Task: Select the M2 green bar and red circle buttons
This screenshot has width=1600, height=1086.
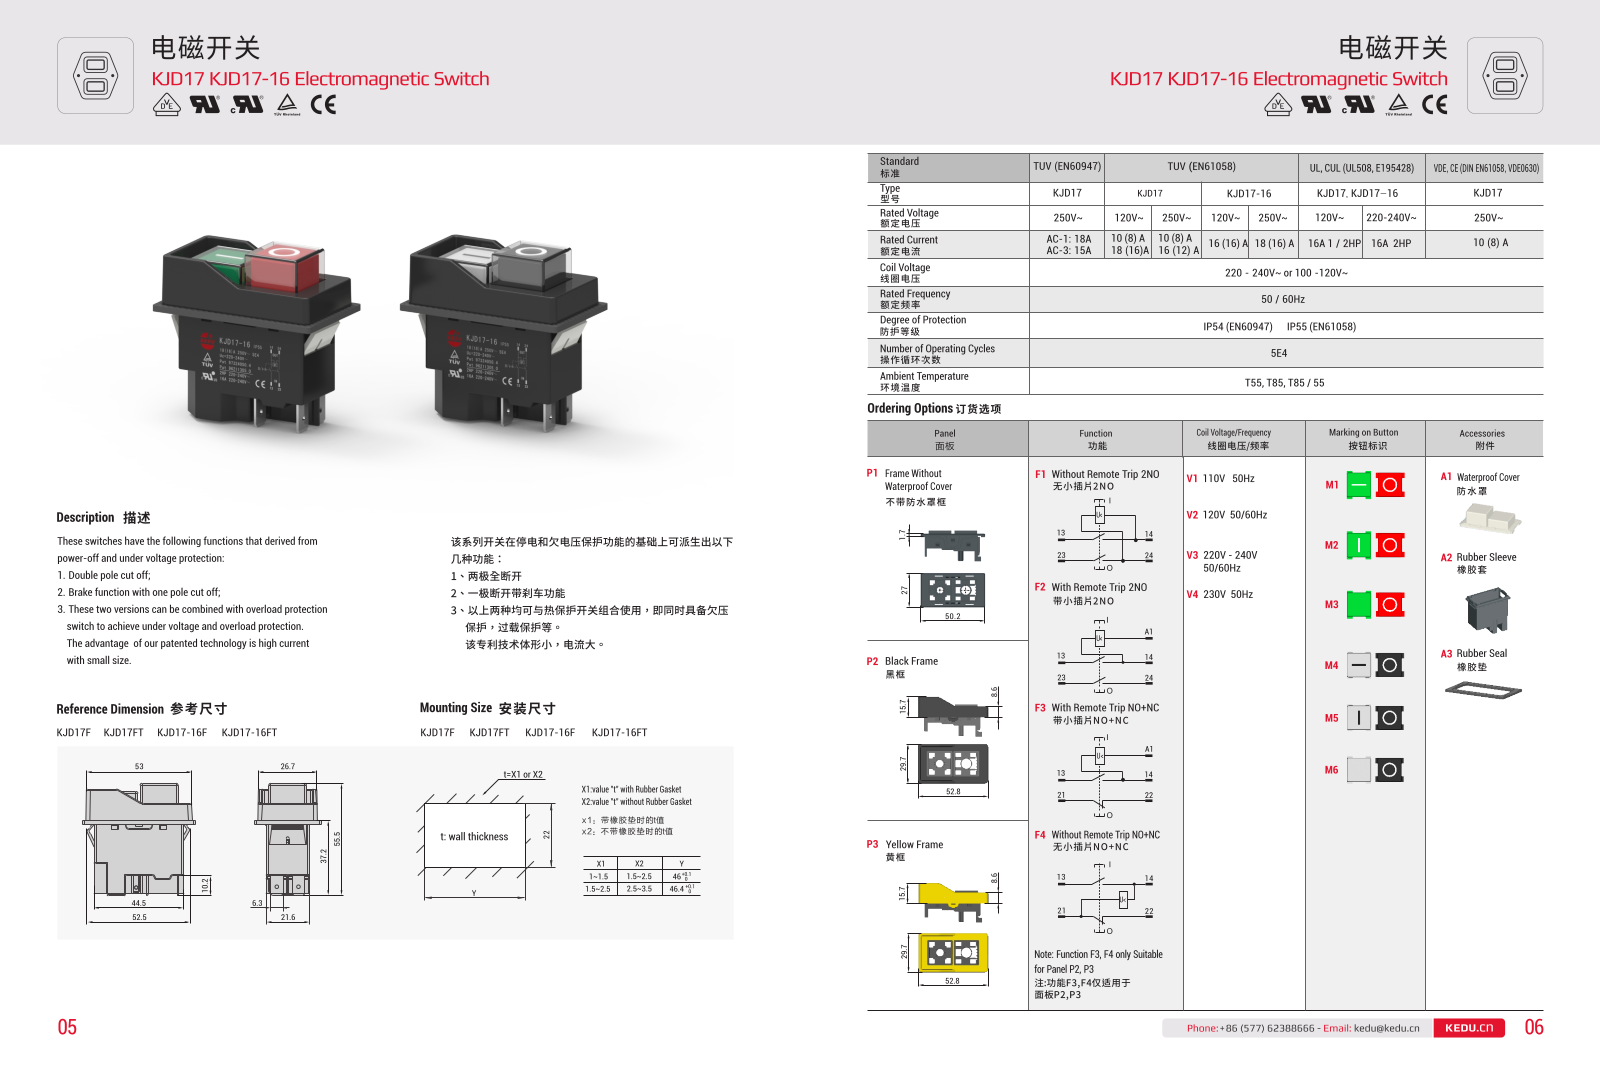Action: click(x=1375, y=545)
